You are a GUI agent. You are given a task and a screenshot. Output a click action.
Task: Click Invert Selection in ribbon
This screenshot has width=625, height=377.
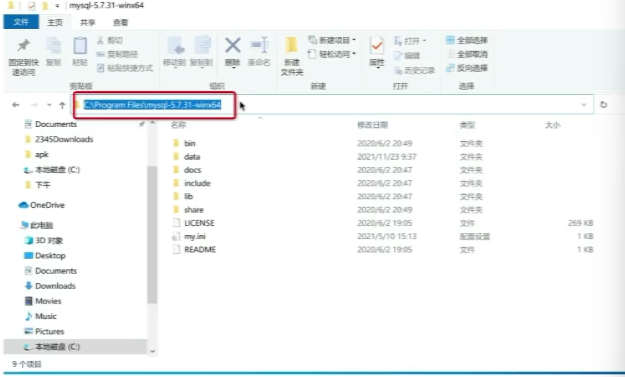(x=467, y=68)
